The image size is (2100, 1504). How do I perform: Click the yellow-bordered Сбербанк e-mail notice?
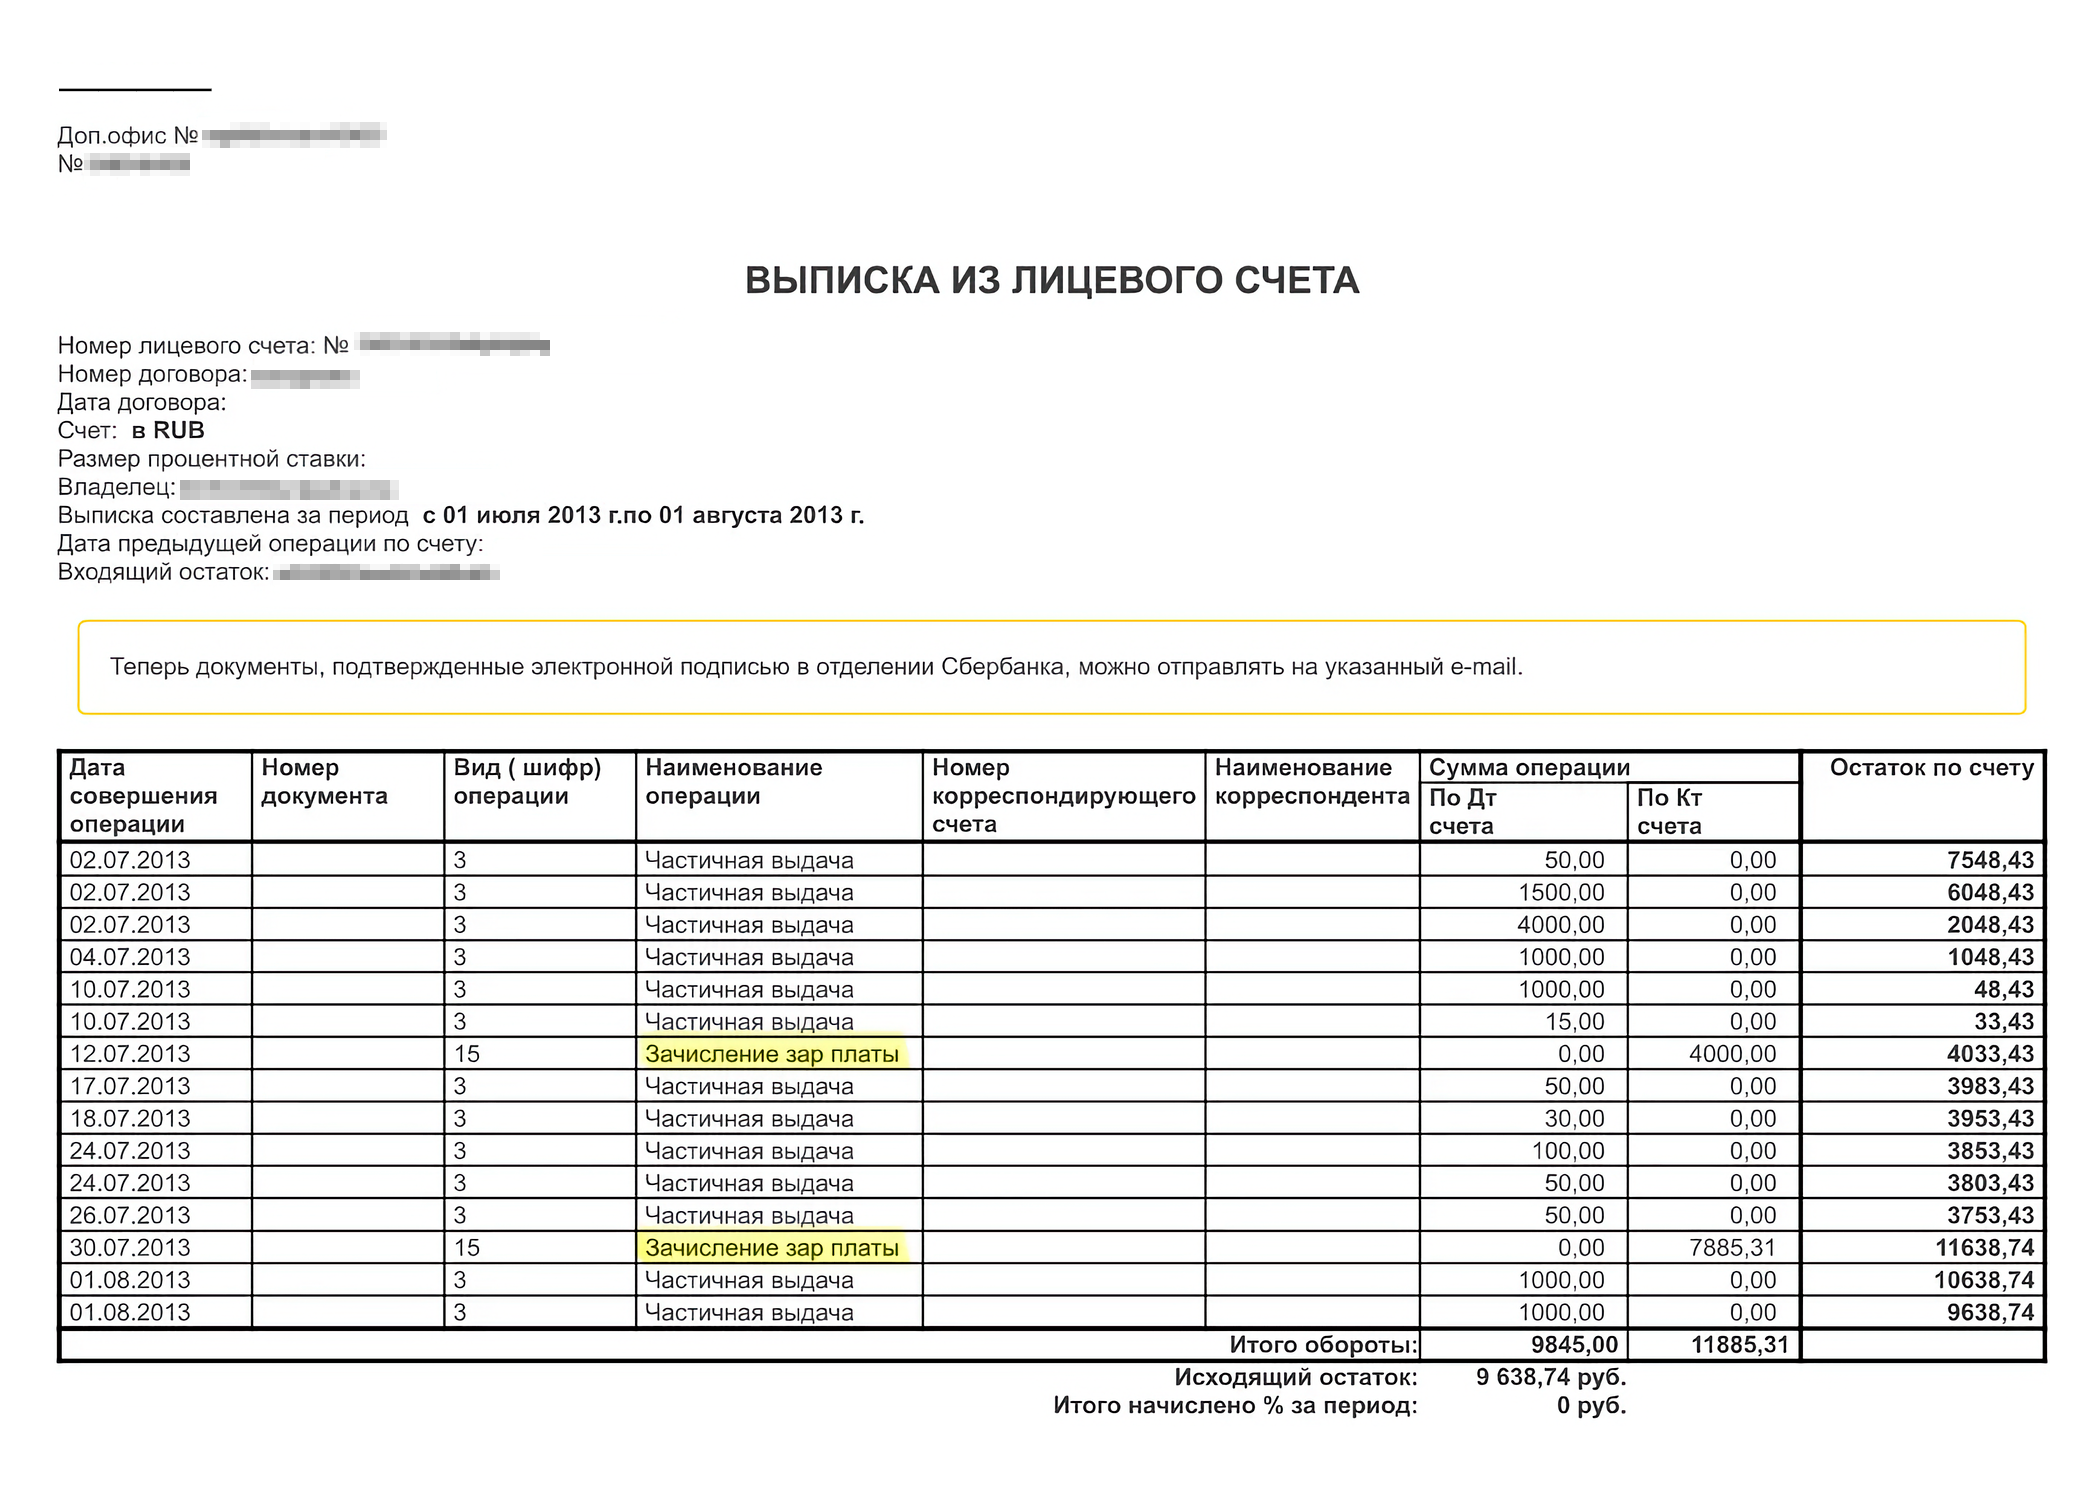click(1051, 667)
